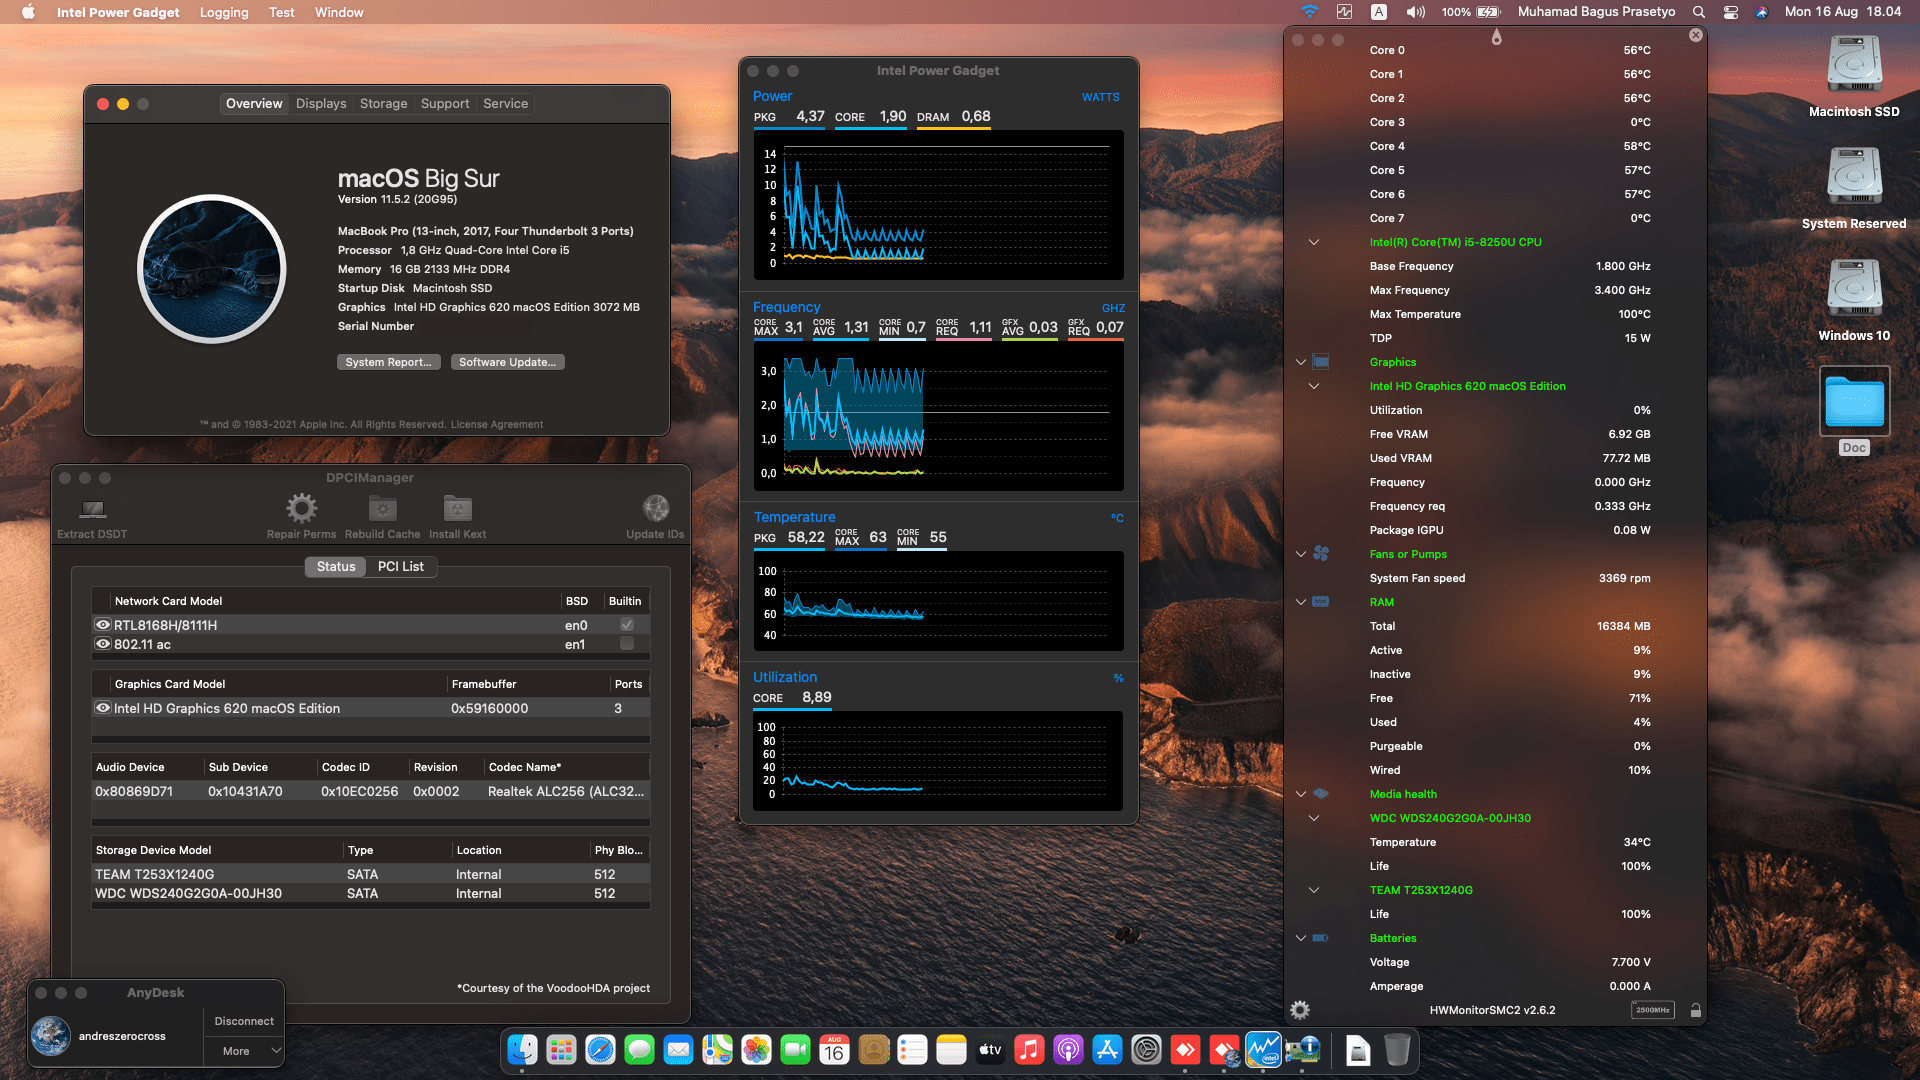Viewport: 1920px width, 1080px height.
Task: Select Realtek ALC256 audio device row
Action: [x=370, y=791]
